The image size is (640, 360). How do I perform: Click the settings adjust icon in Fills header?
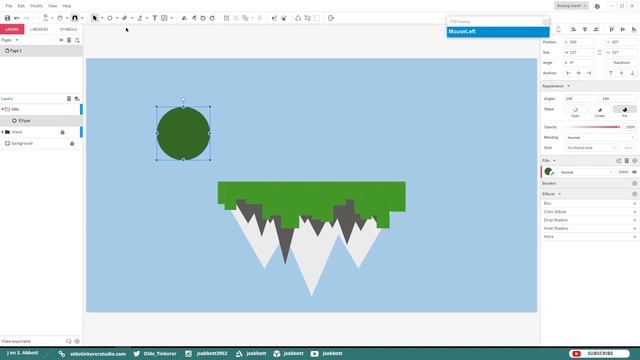click(x=619, y=161)
